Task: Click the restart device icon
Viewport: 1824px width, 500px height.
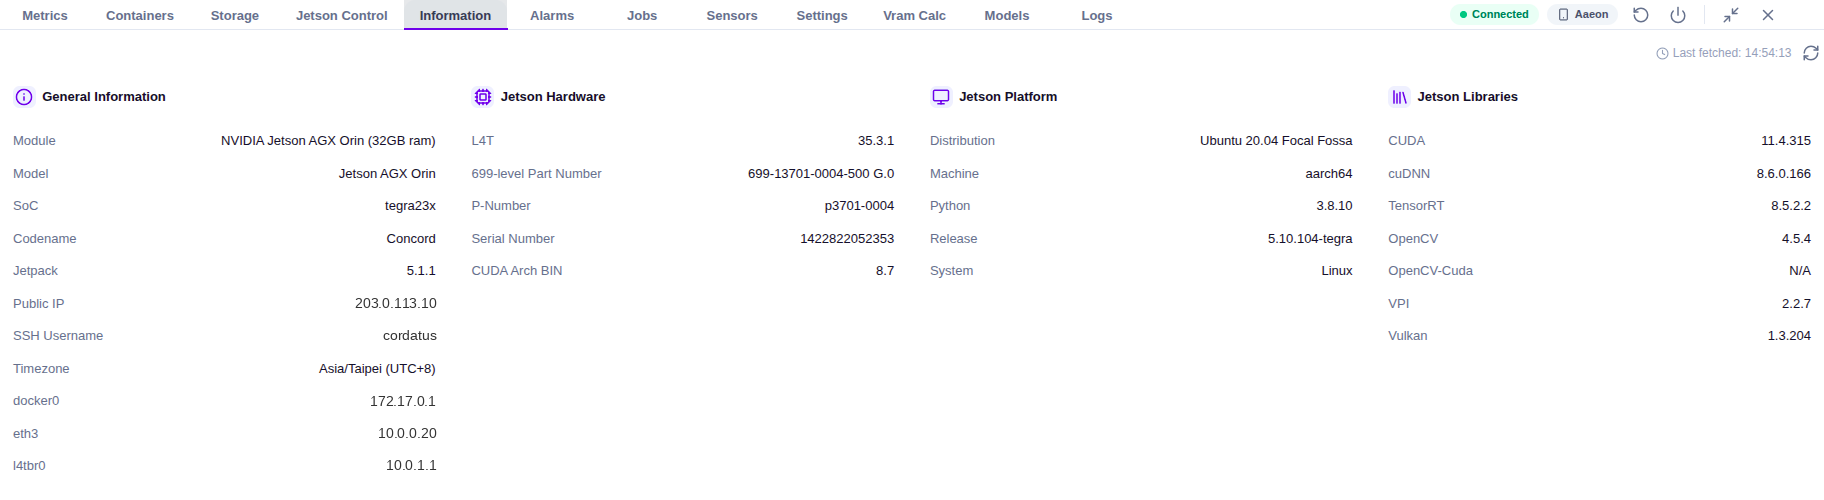Action: click(x=1641, y=15)
